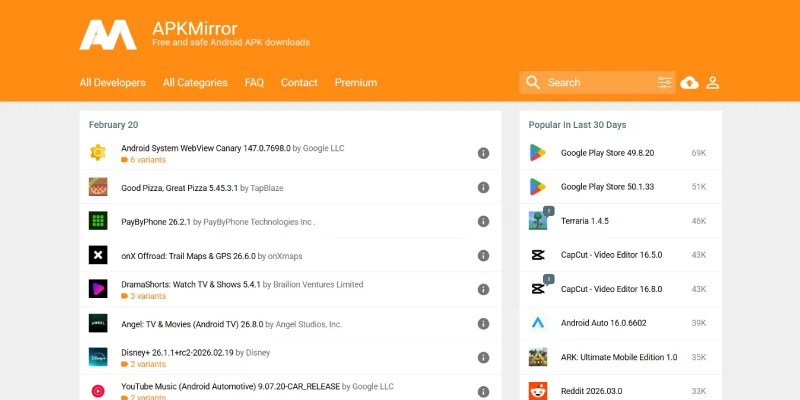The height and width of the screenshot is (400, 800).
Task: Show info for YouTube Music Android Automotive
Action: click(x=483, y=392)
